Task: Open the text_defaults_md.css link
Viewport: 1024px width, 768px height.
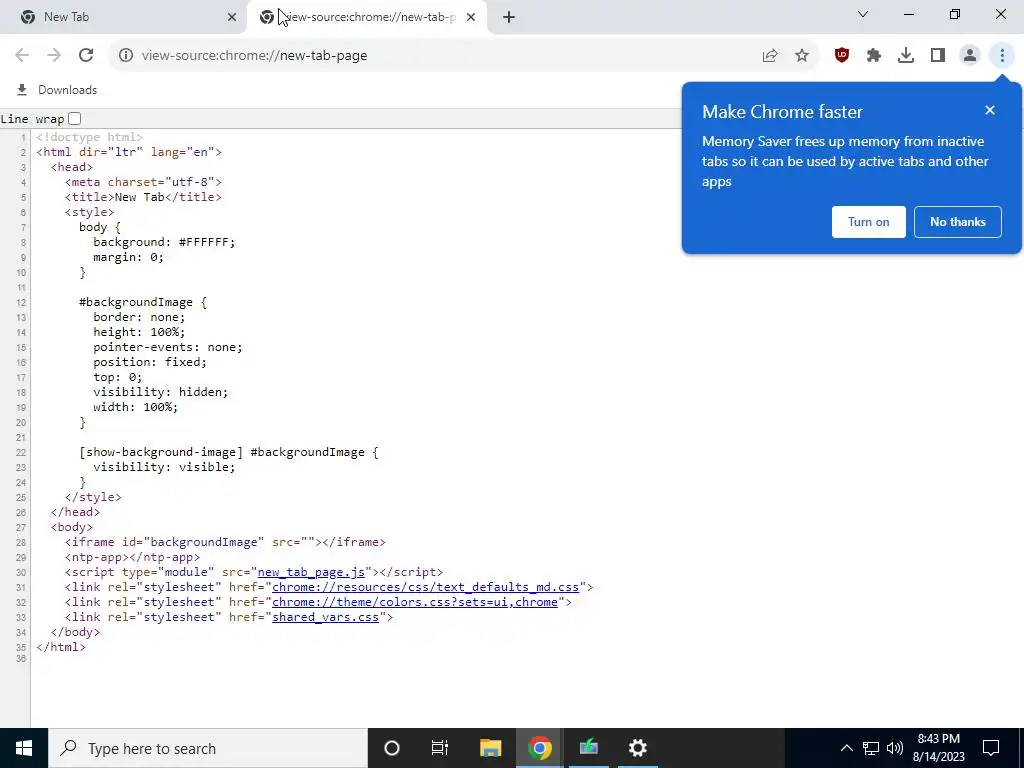Action: tap(425, 587)
